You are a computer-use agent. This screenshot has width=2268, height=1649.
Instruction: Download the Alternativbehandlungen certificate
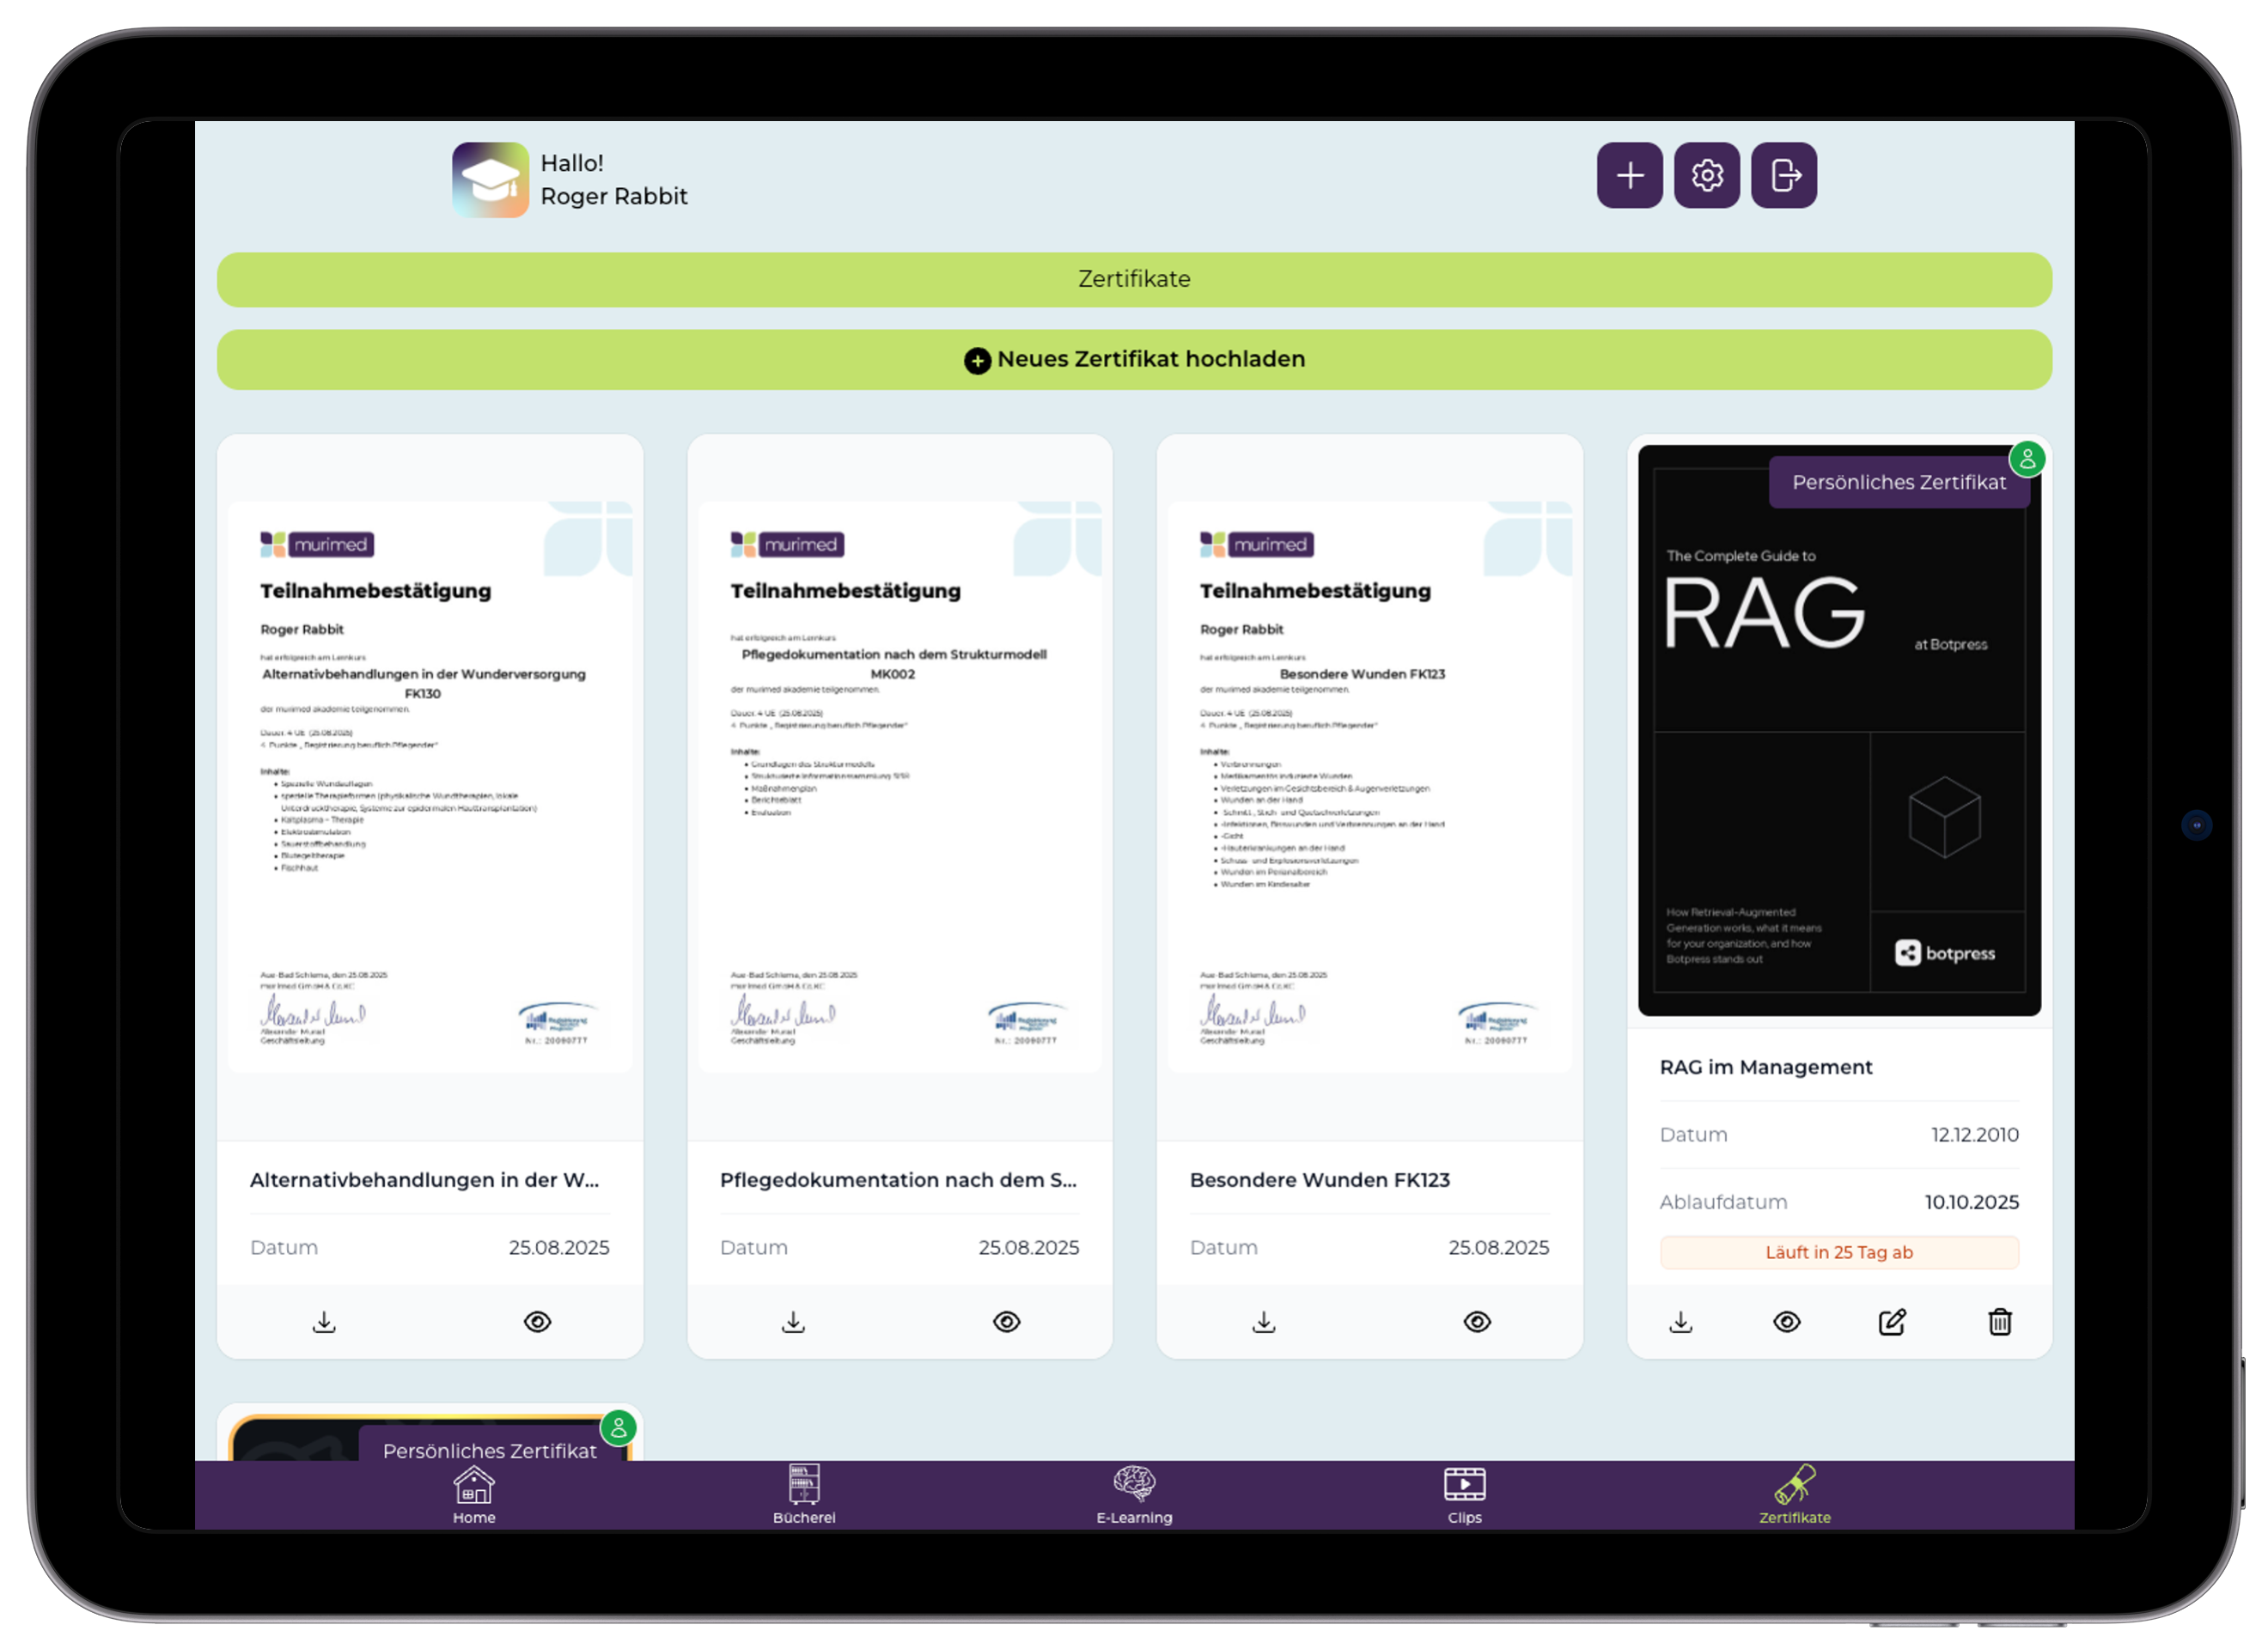(324, 1322)
